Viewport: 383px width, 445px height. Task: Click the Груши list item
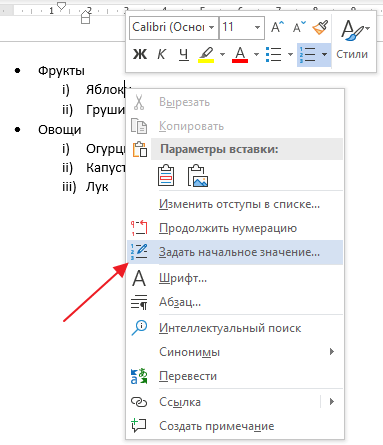coord(105,110)
